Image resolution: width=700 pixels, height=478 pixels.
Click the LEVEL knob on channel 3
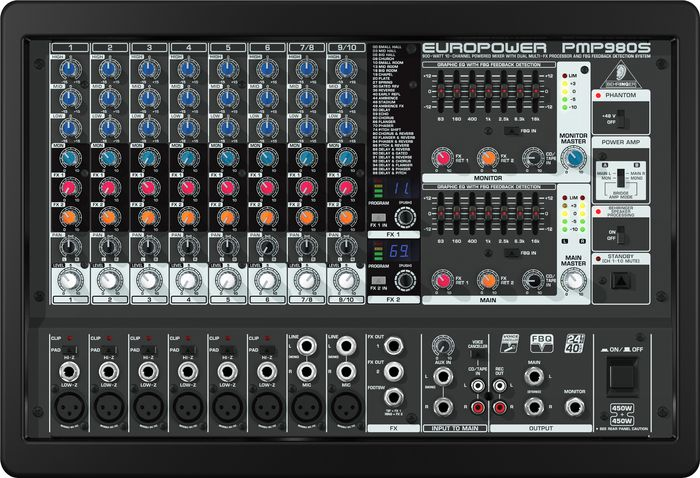[x=149, y=280]
